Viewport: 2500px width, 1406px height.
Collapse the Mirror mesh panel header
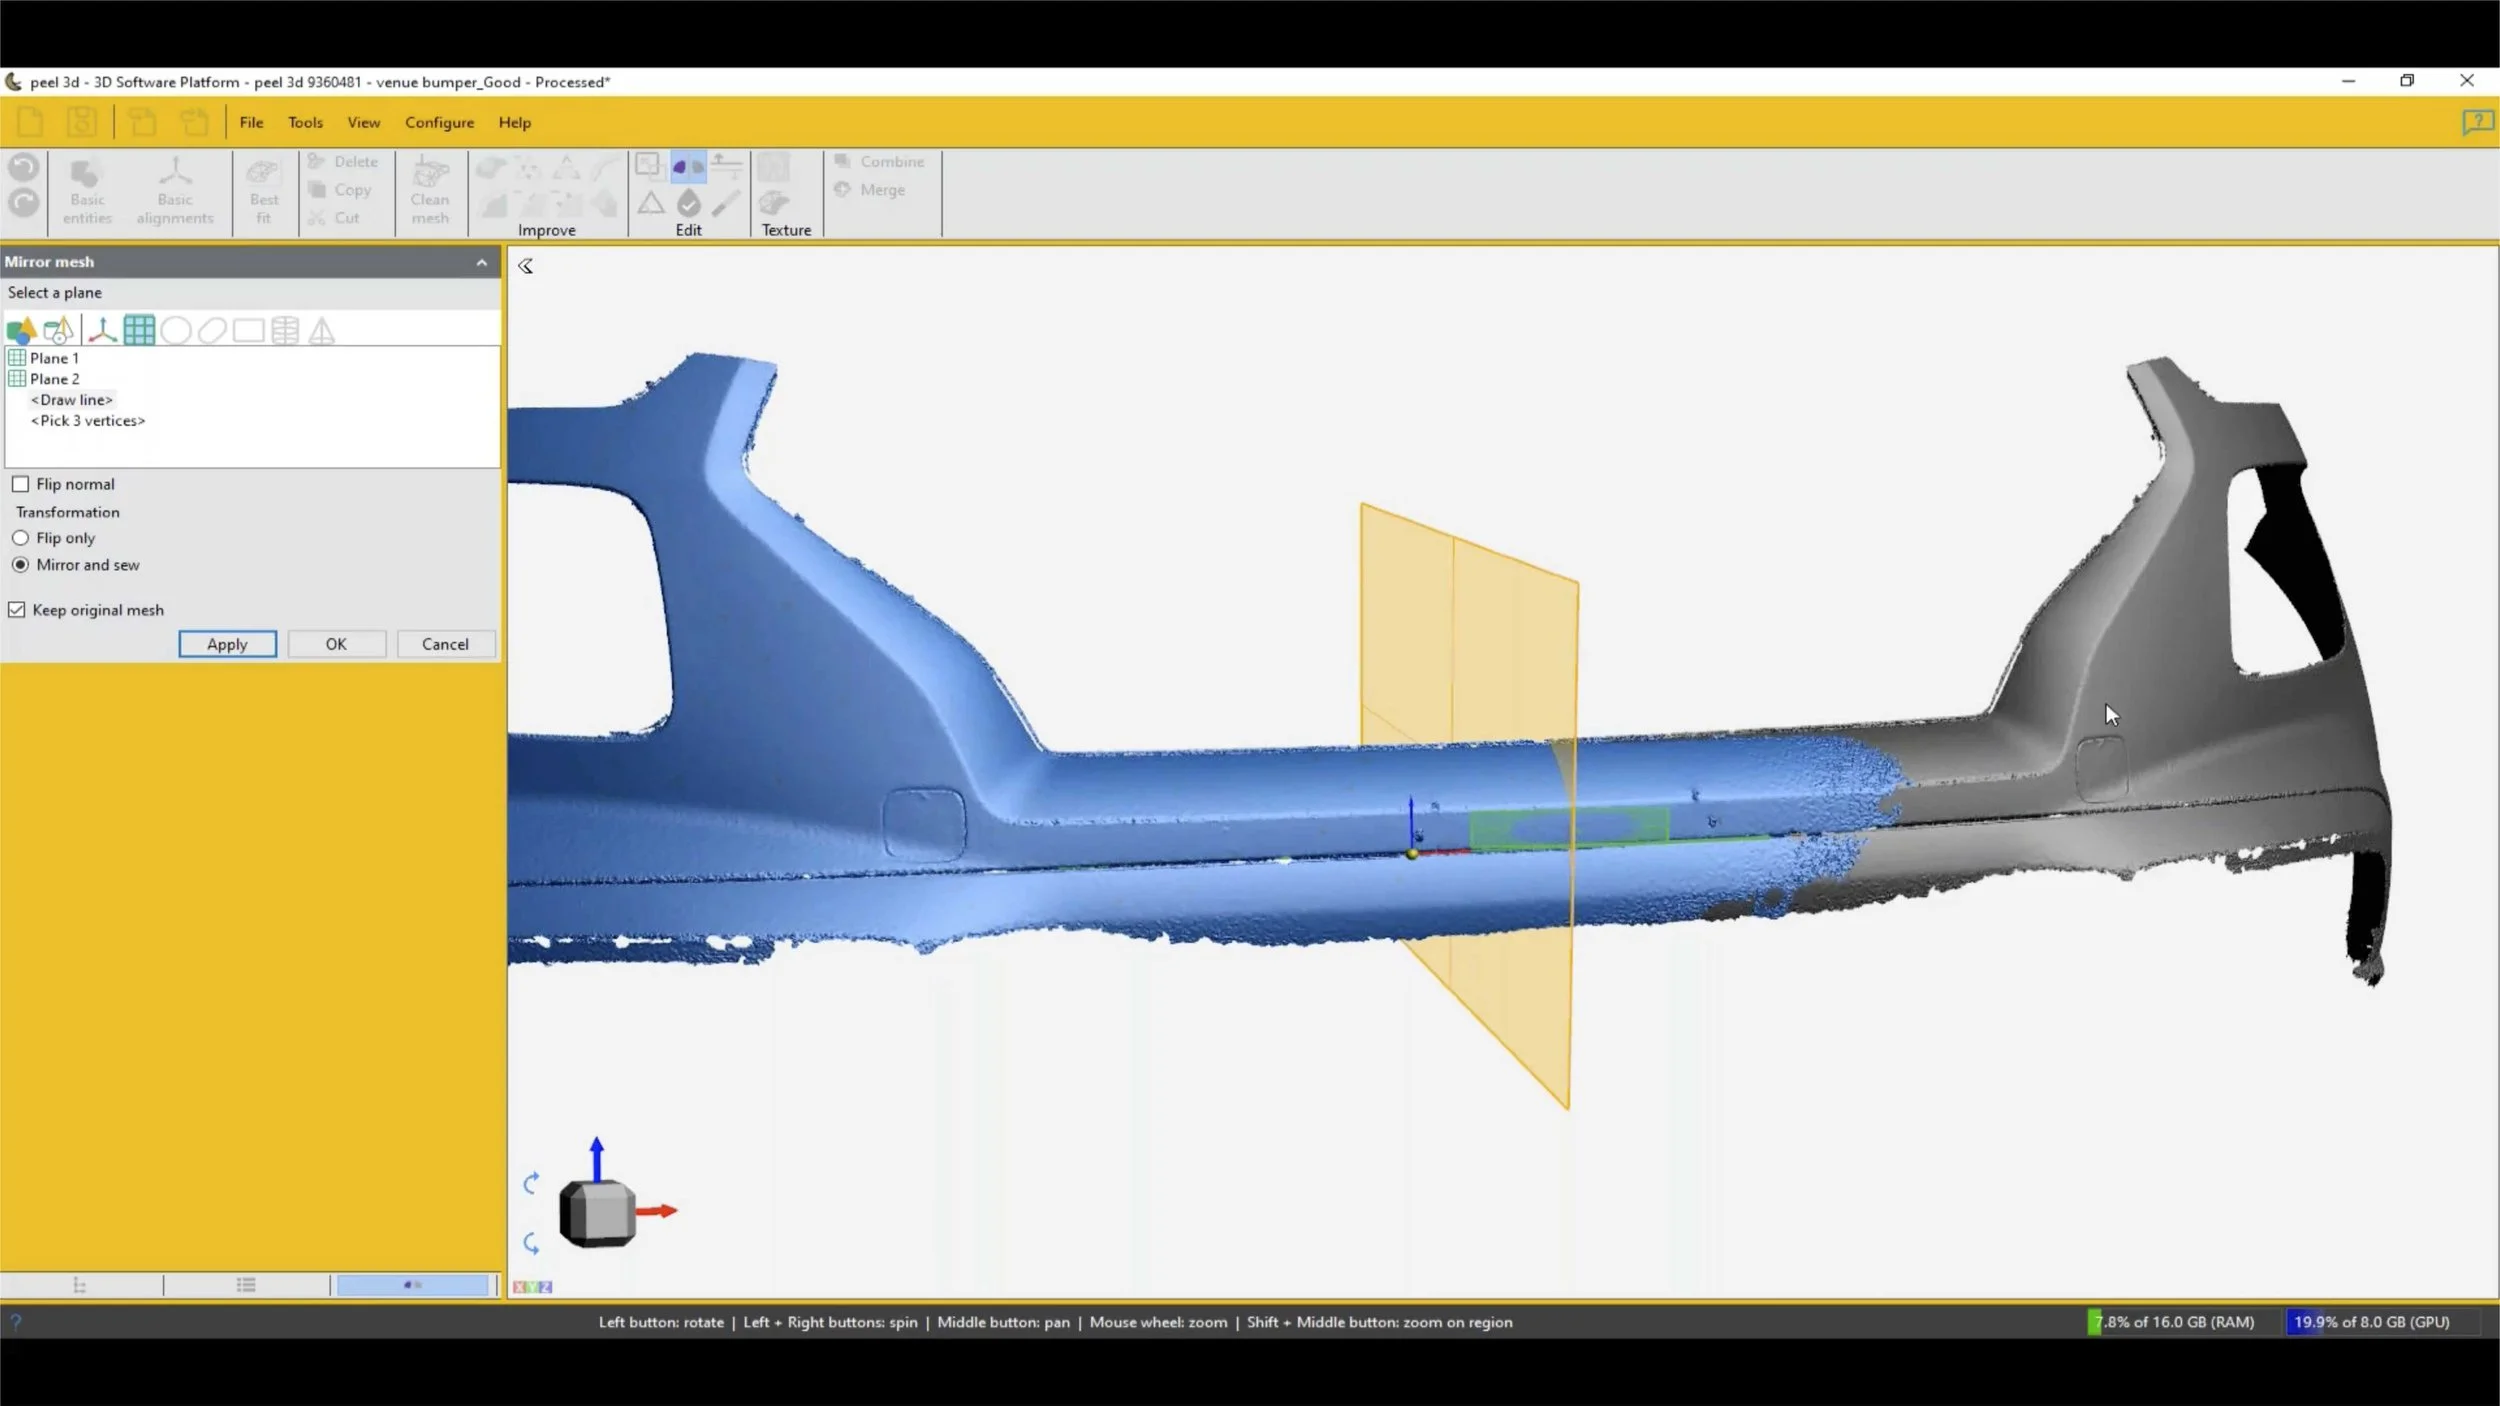point(482,262)
